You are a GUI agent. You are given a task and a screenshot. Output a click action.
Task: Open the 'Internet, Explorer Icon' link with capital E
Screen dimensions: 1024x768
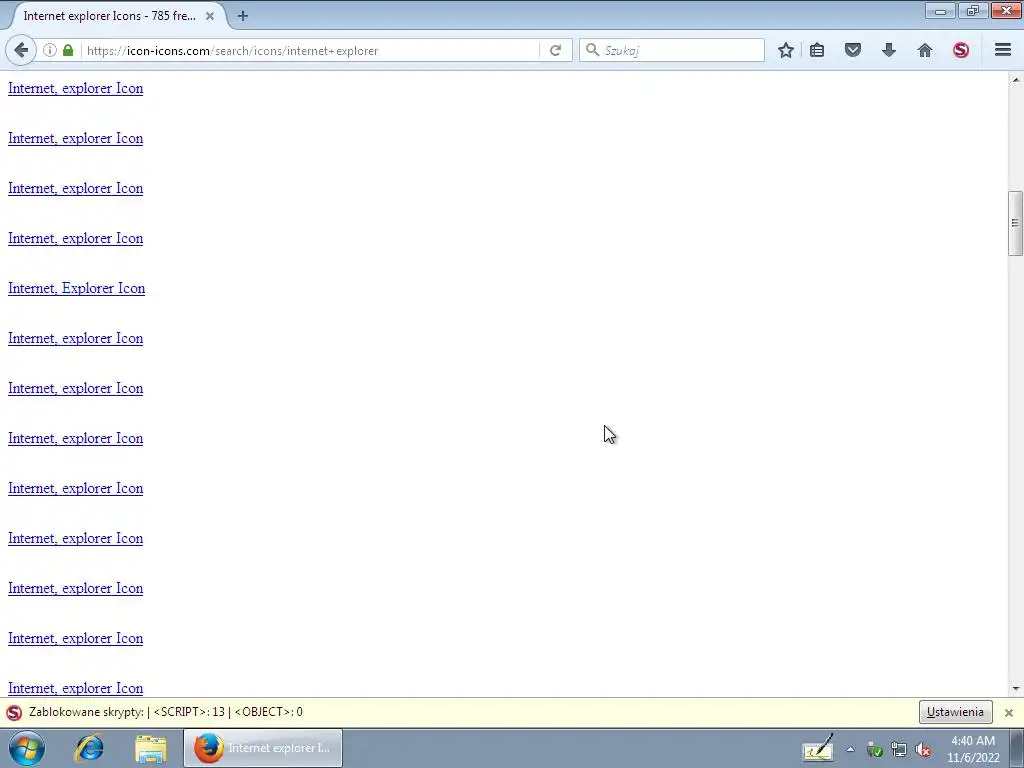click(76, 288)
